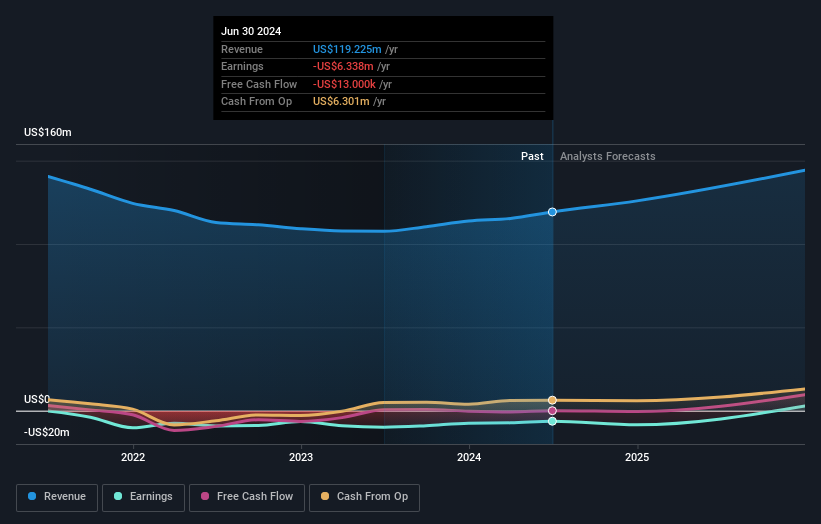
Task: Select the Earnings teal data point
Action: pos(552,421)
